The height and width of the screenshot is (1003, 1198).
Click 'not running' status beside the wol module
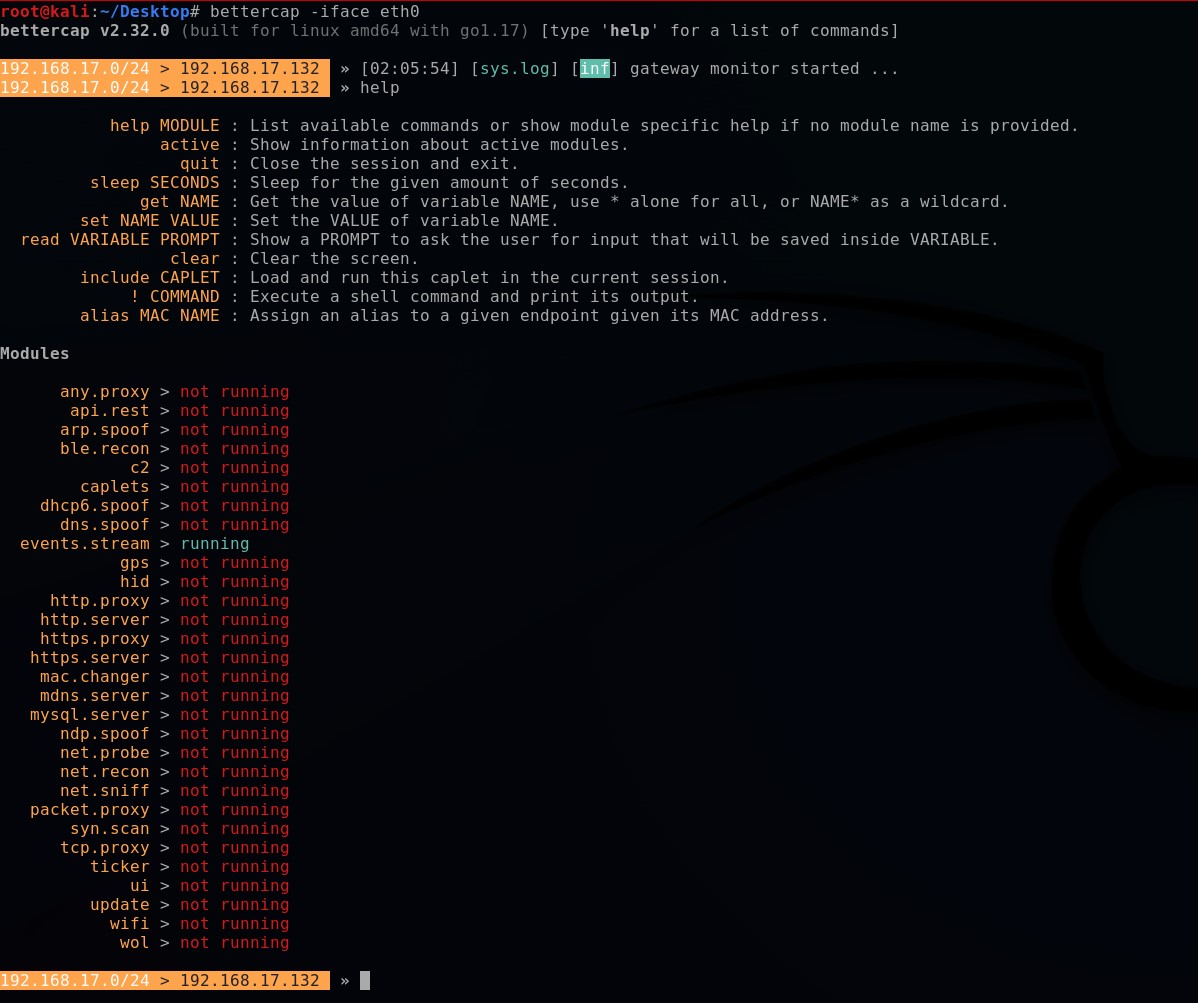pos(234,943)
